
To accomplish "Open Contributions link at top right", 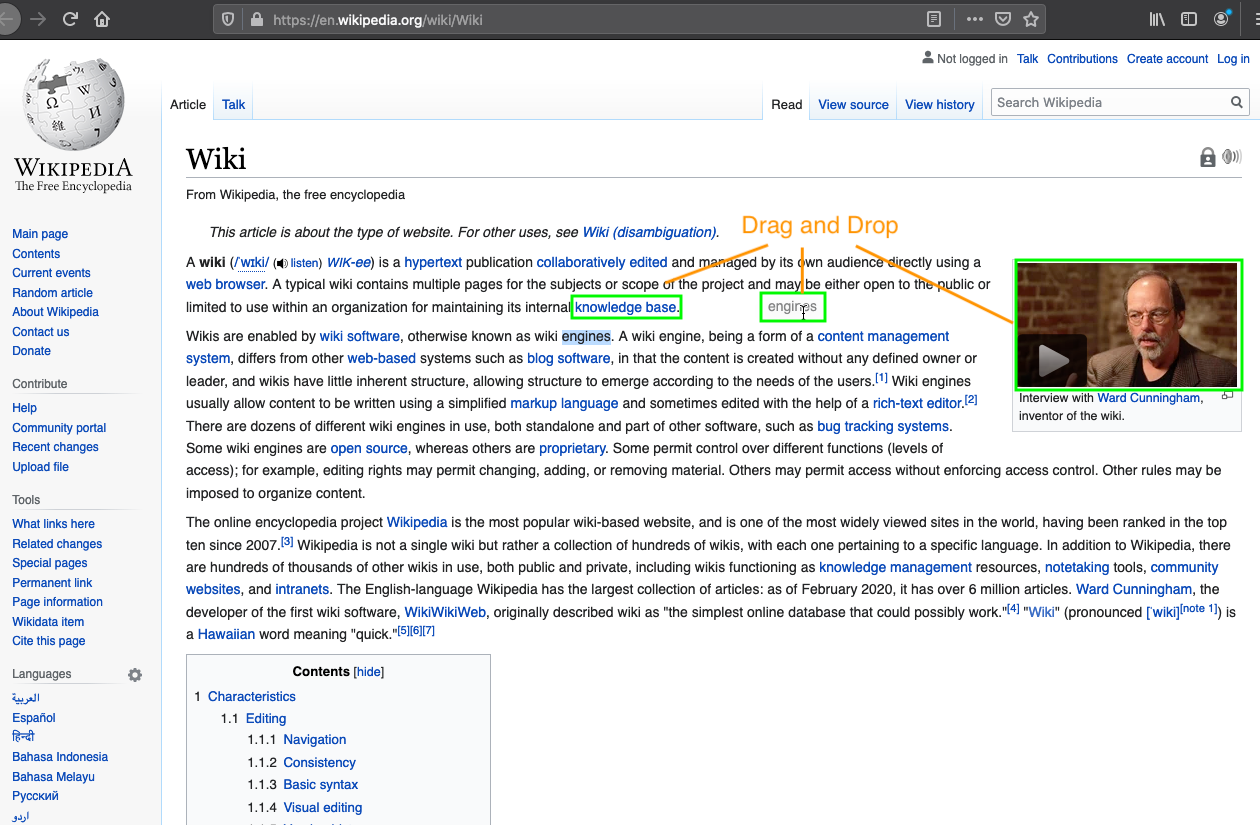I will coord(1082,59).
